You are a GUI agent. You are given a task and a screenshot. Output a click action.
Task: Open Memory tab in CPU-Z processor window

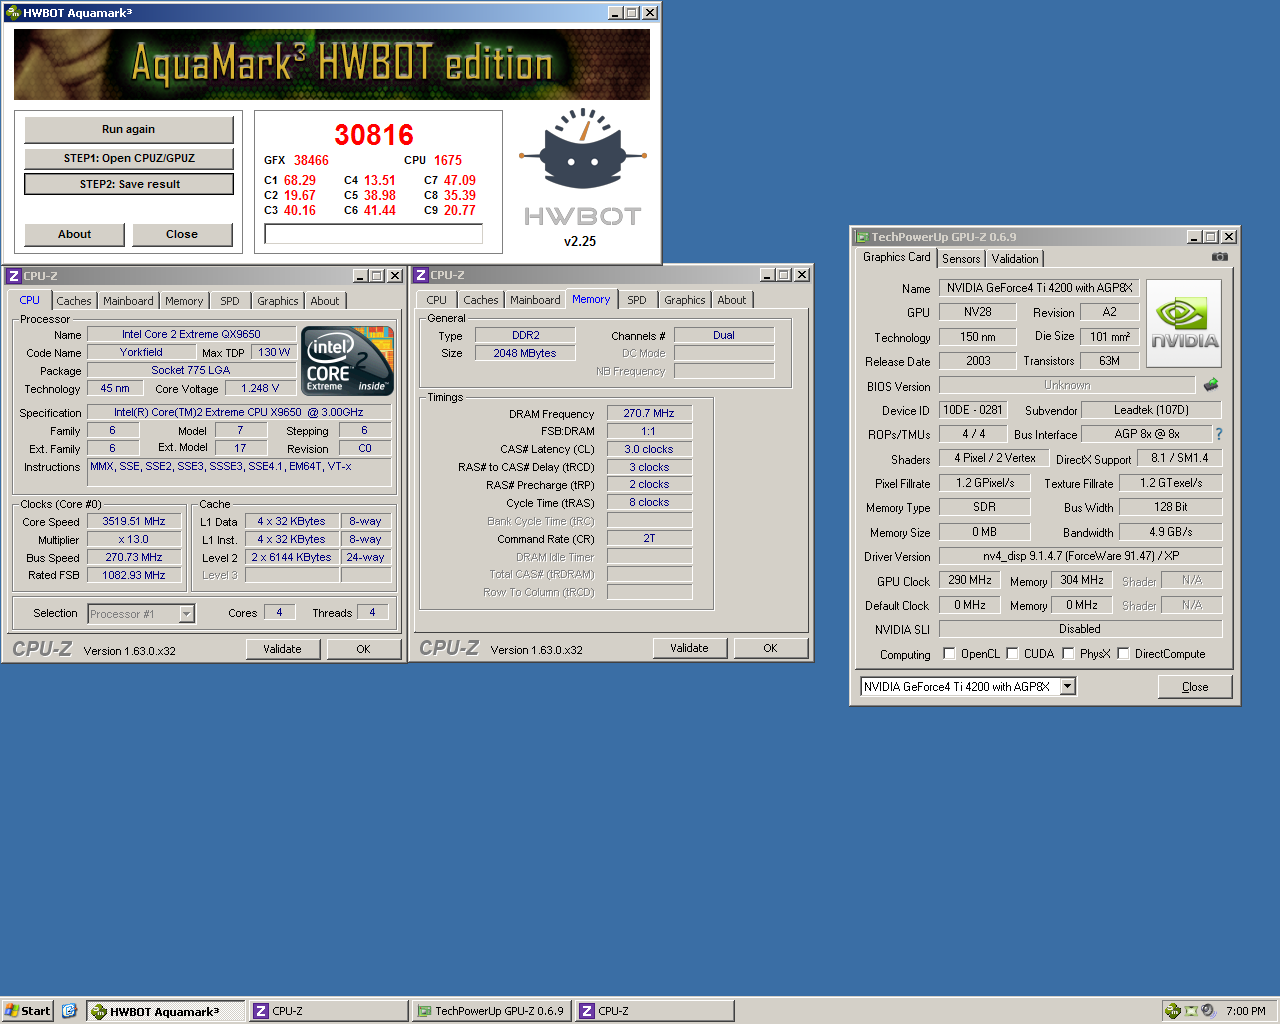point(184,301)
